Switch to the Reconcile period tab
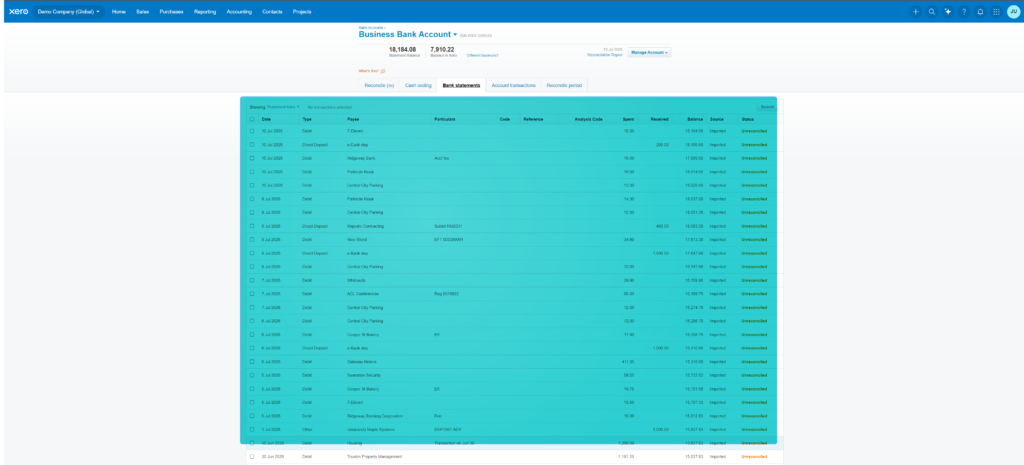 pyautogui.click(x=564, y=85)
